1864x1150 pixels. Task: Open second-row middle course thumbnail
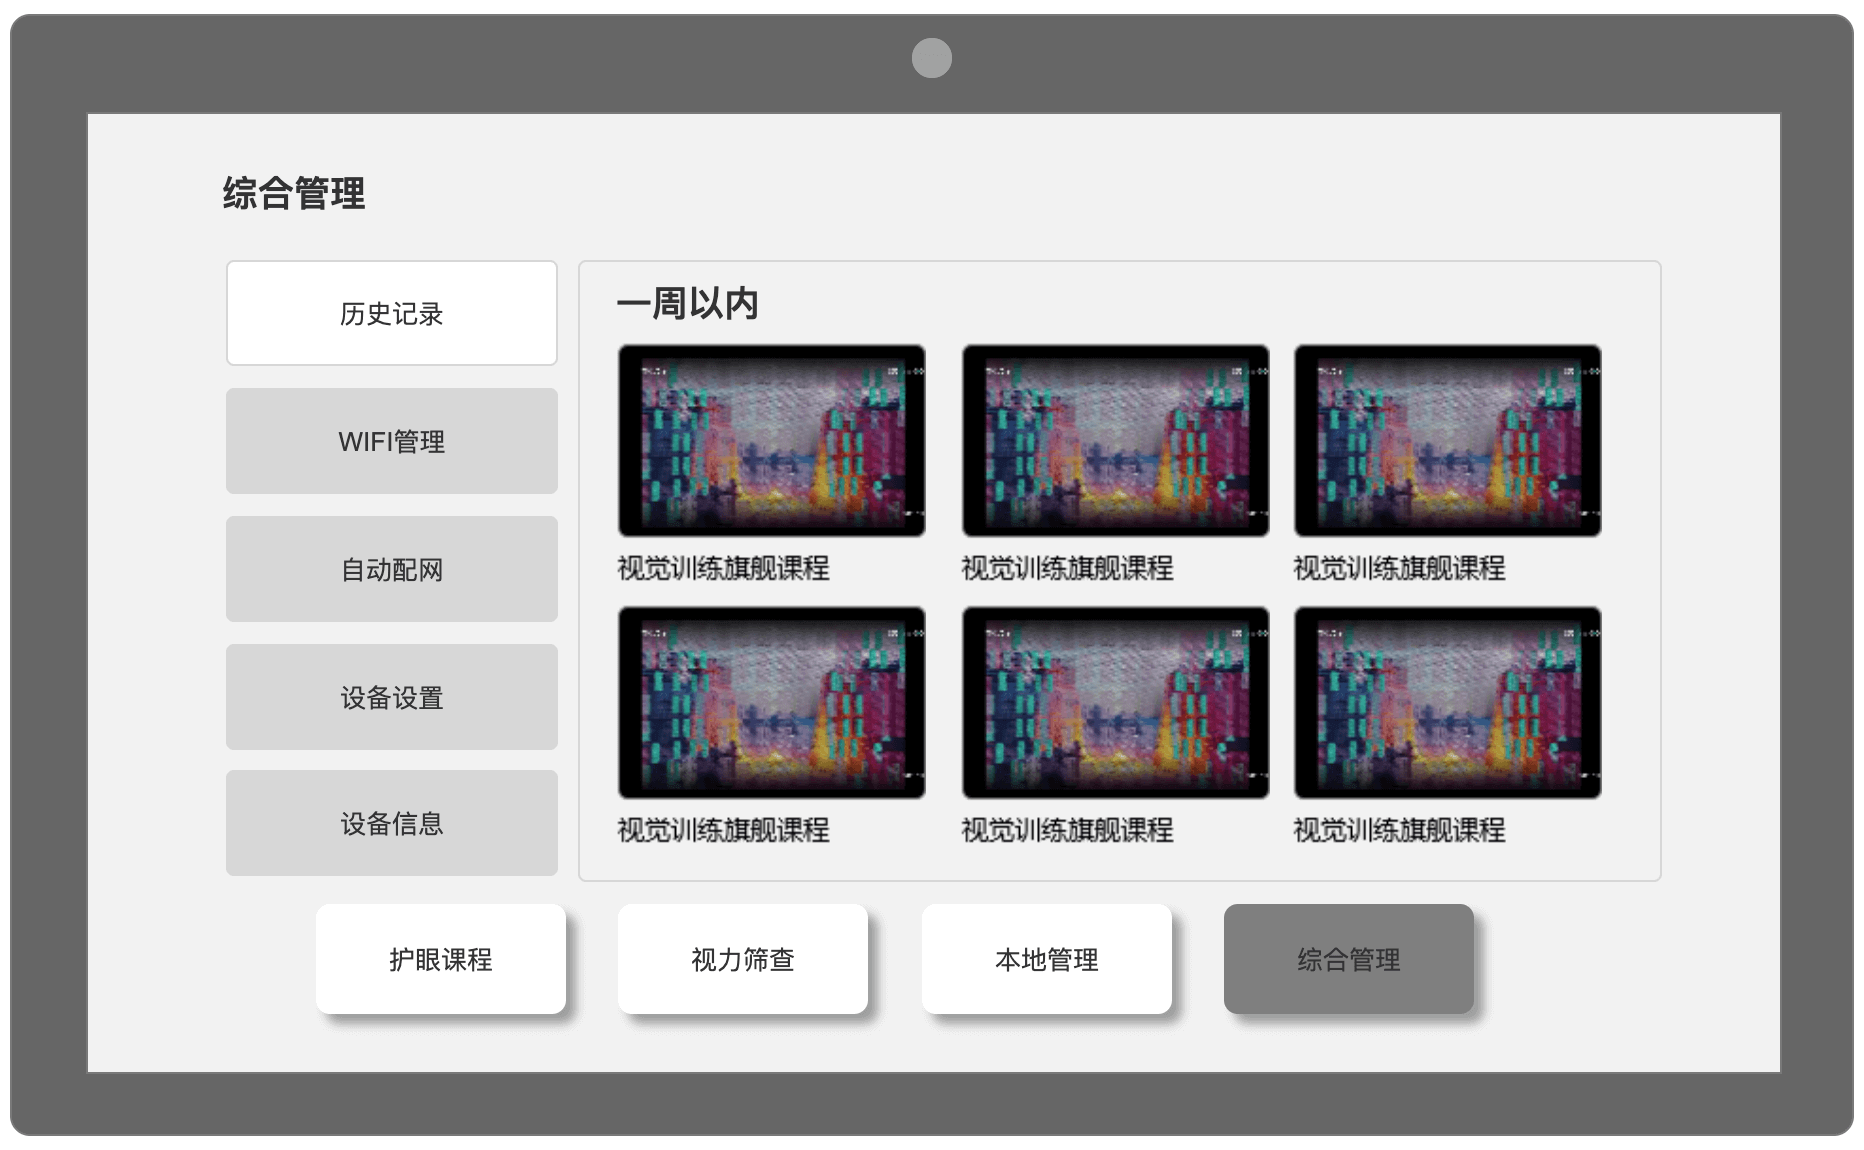tap(1115, 702)
